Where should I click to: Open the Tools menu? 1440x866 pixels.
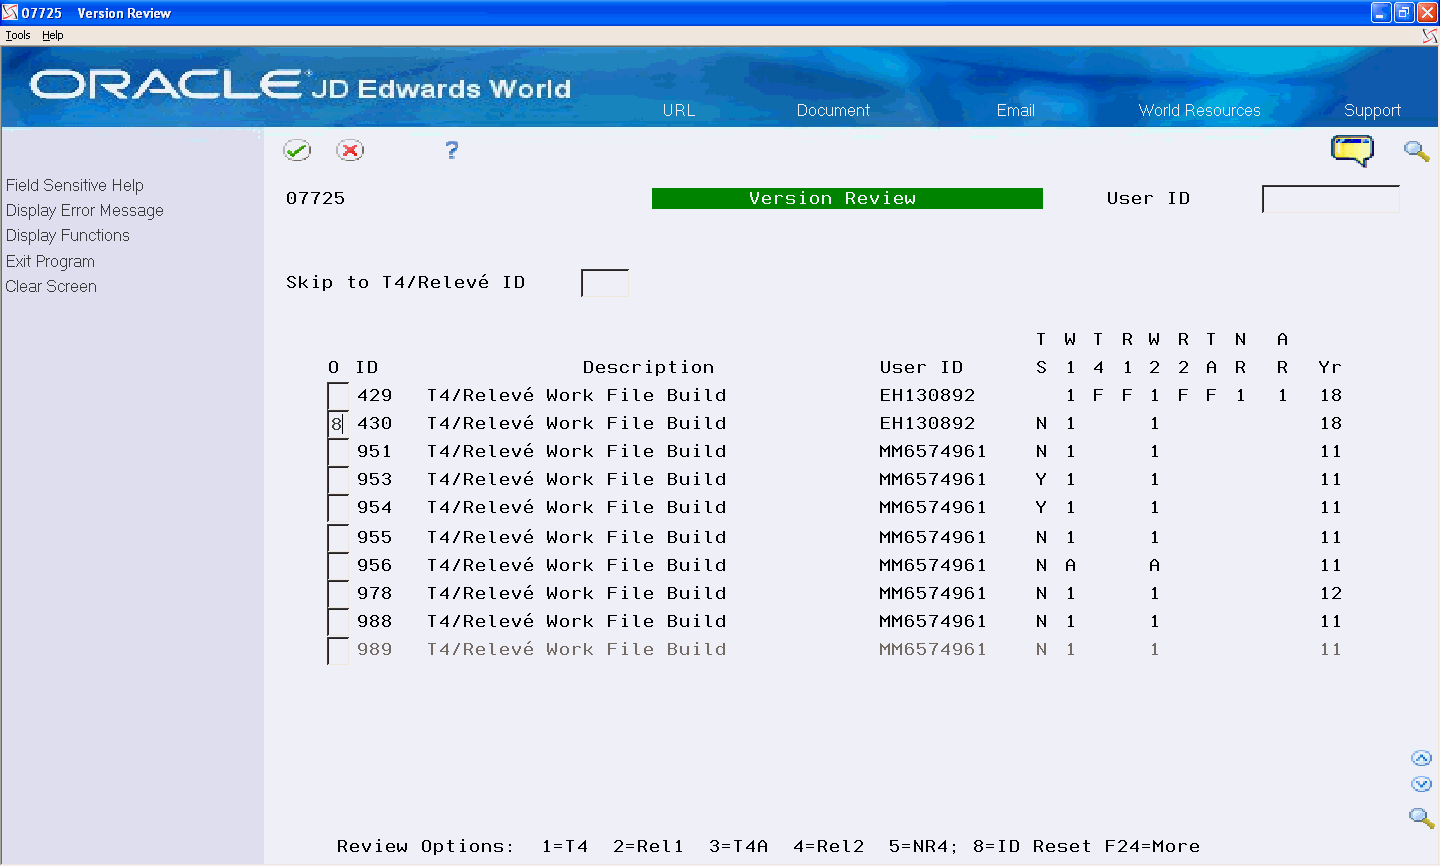coord(18,35)
